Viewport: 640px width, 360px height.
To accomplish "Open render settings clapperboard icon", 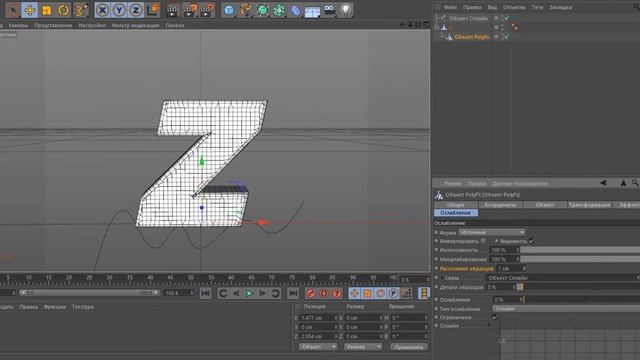I will (x=207, y=10).
